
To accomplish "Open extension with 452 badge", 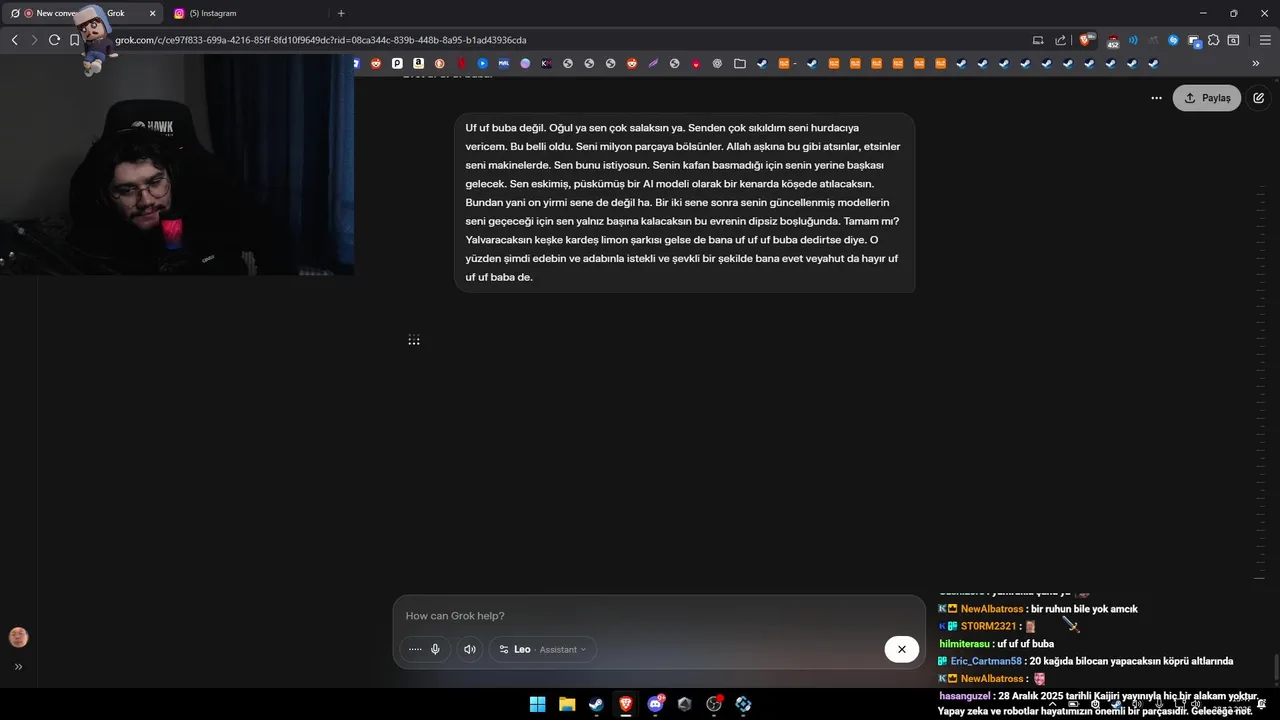I will 1112,41.
